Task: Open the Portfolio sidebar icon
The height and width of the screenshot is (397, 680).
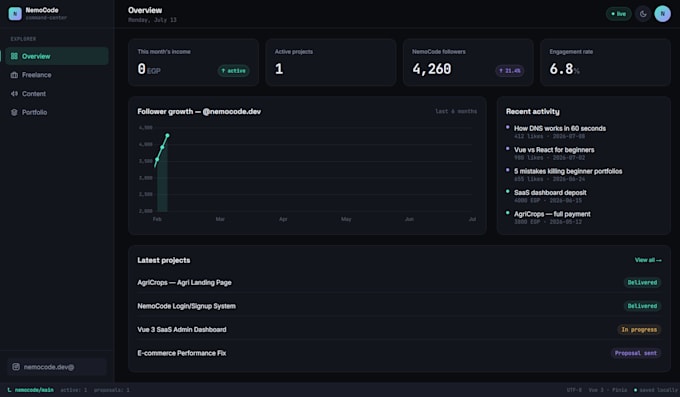Action: point(14,112)
